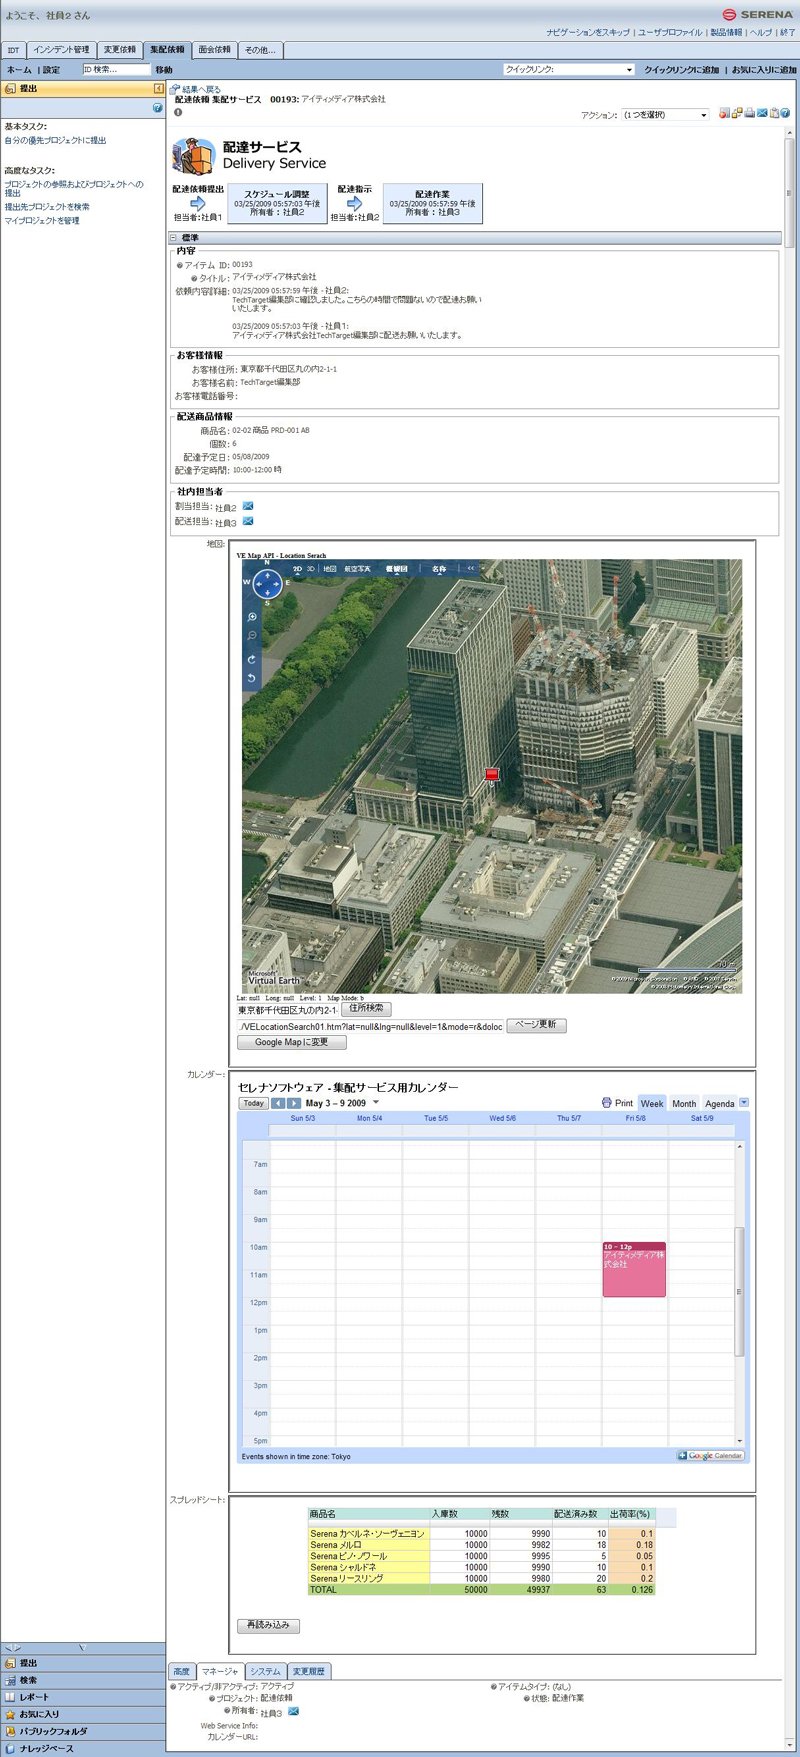Switch calendar to Month view

tap(684, 1103)
